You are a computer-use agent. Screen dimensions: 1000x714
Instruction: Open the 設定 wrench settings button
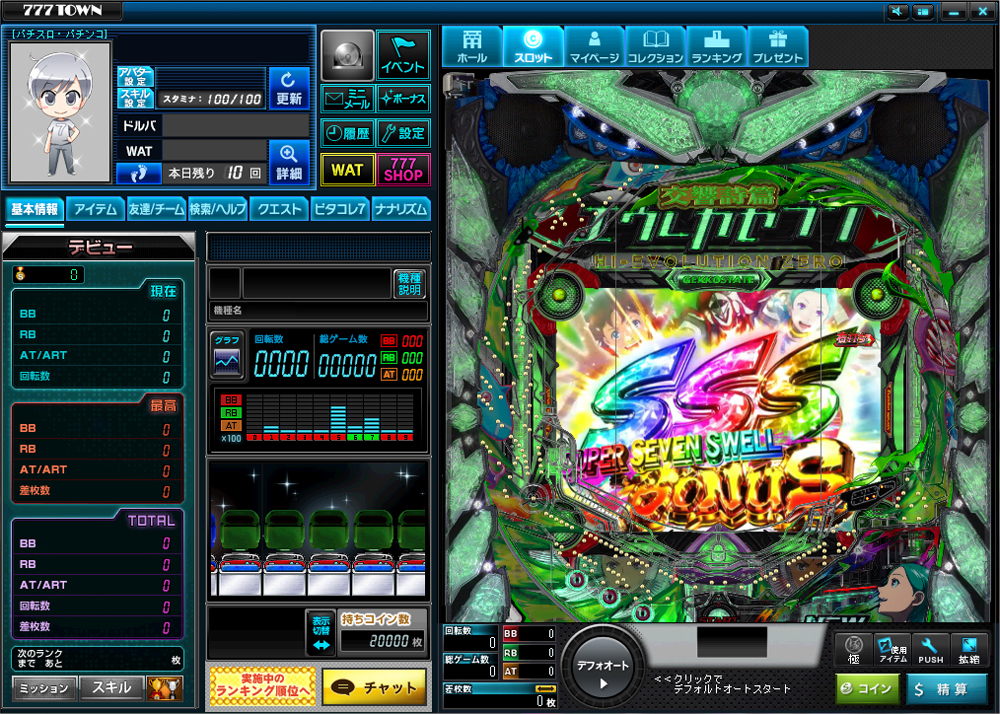point(403,133)
